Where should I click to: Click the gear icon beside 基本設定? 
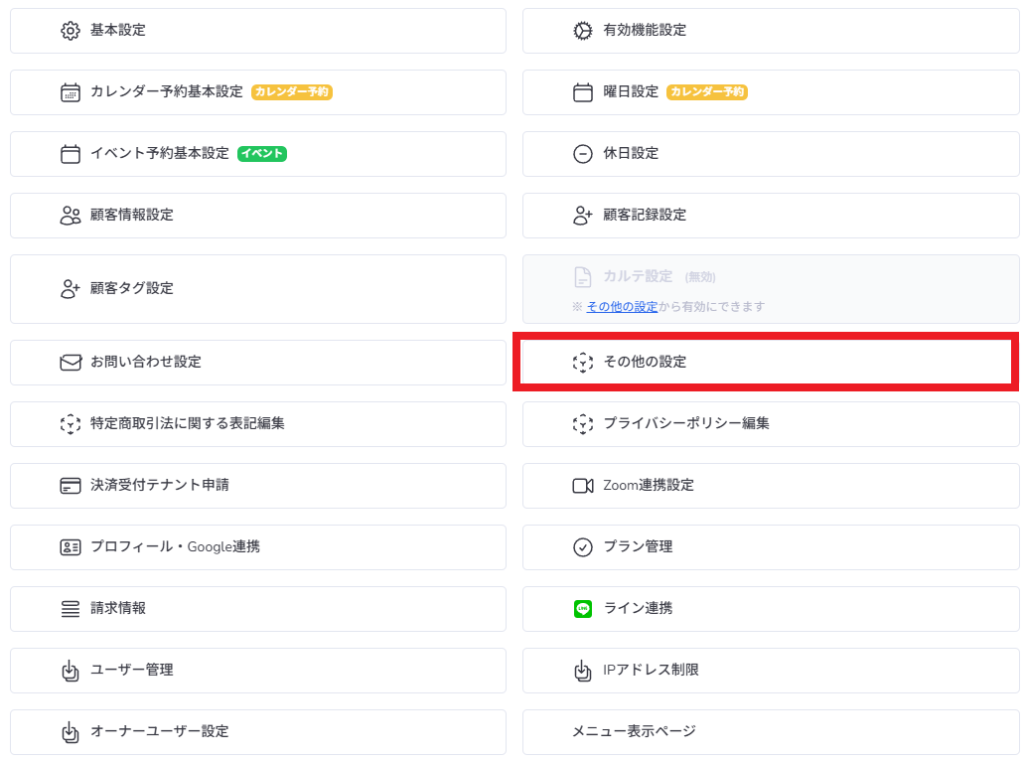pos(70,31)
